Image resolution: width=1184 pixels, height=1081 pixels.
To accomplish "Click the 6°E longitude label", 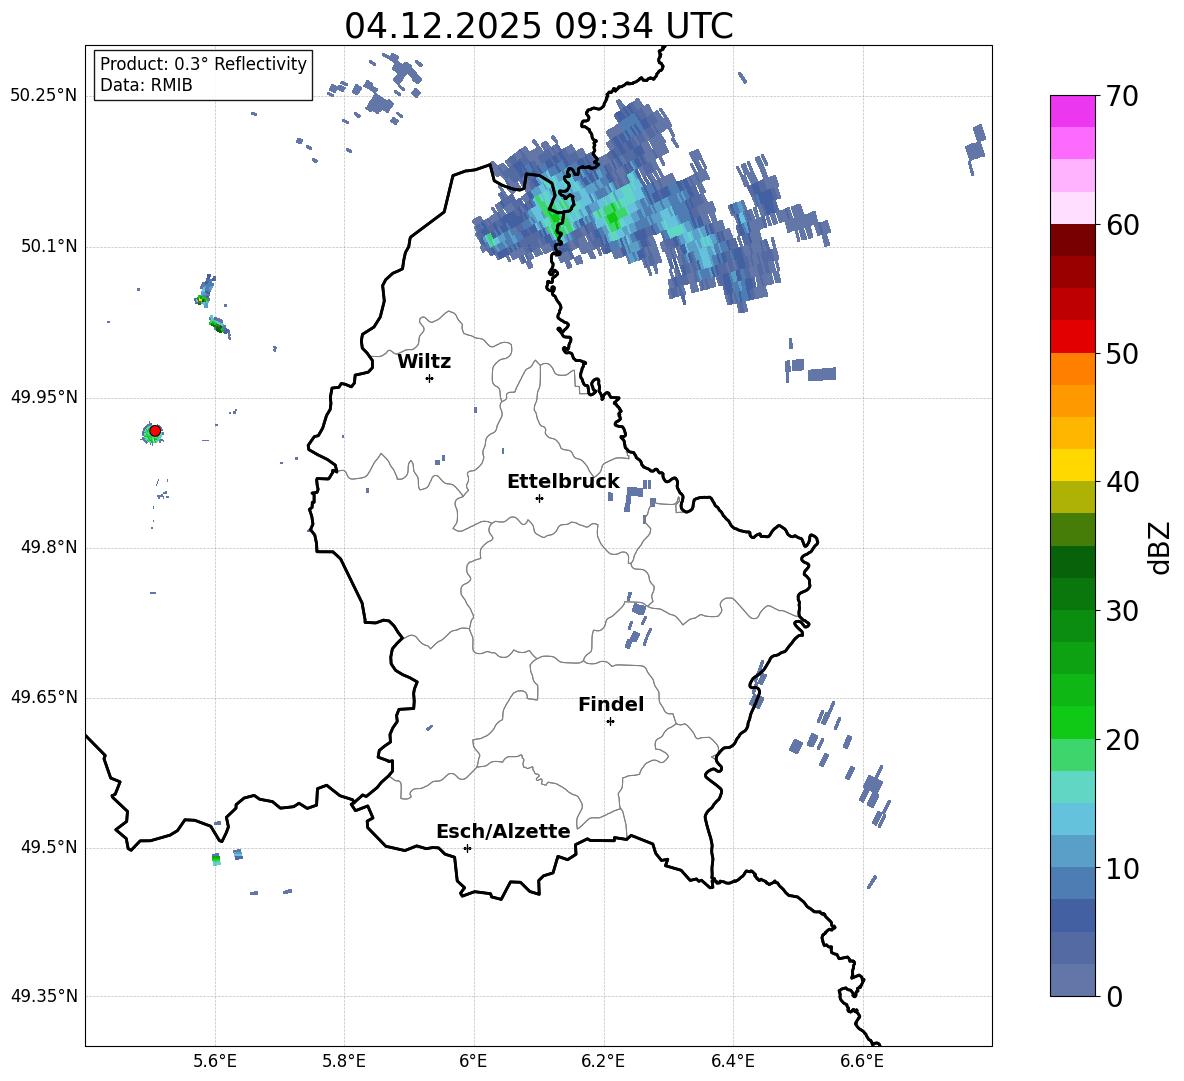I will (473, 1061).
